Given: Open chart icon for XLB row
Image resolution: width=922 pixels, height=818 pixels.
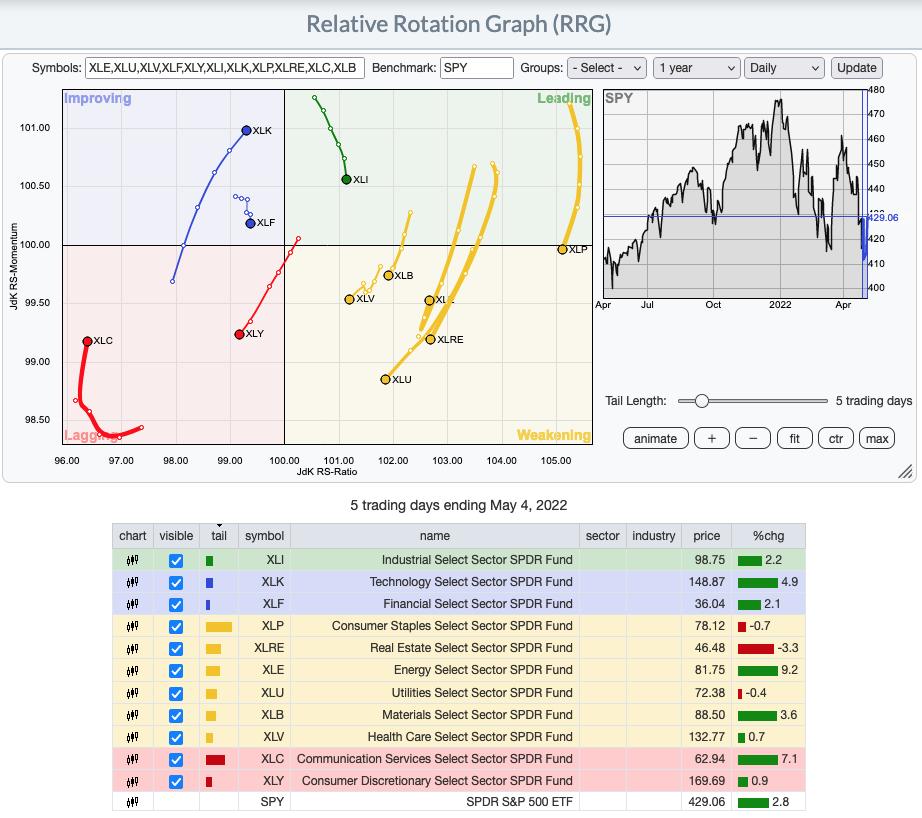Looking at the screenshot, I should pos(132,715).
